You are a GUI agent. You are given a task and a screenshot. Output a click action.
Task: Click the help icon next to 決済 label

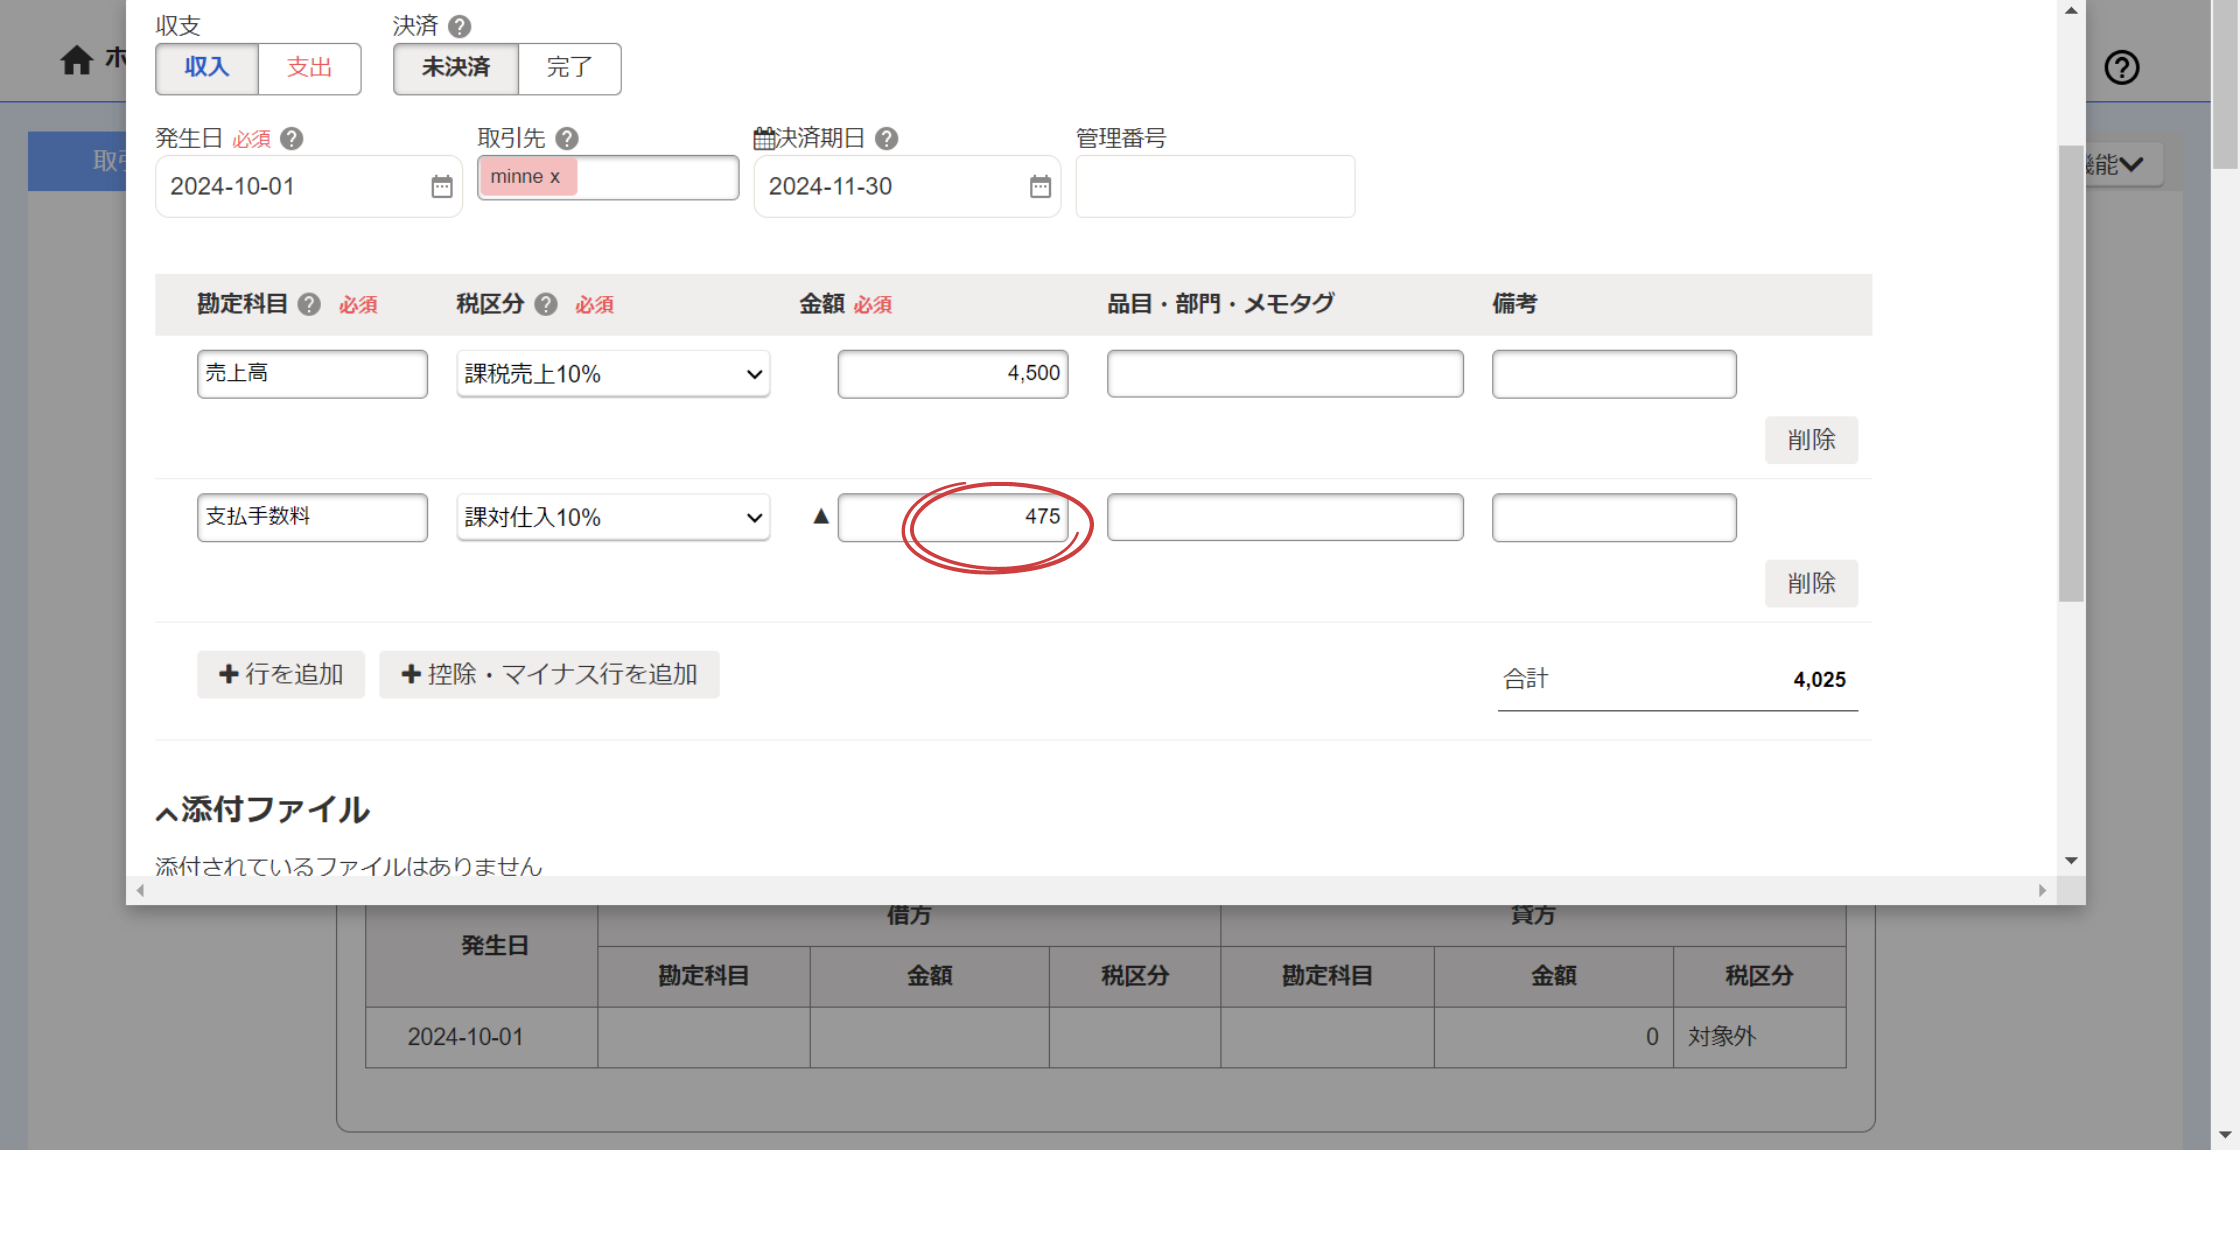point(459,26)
